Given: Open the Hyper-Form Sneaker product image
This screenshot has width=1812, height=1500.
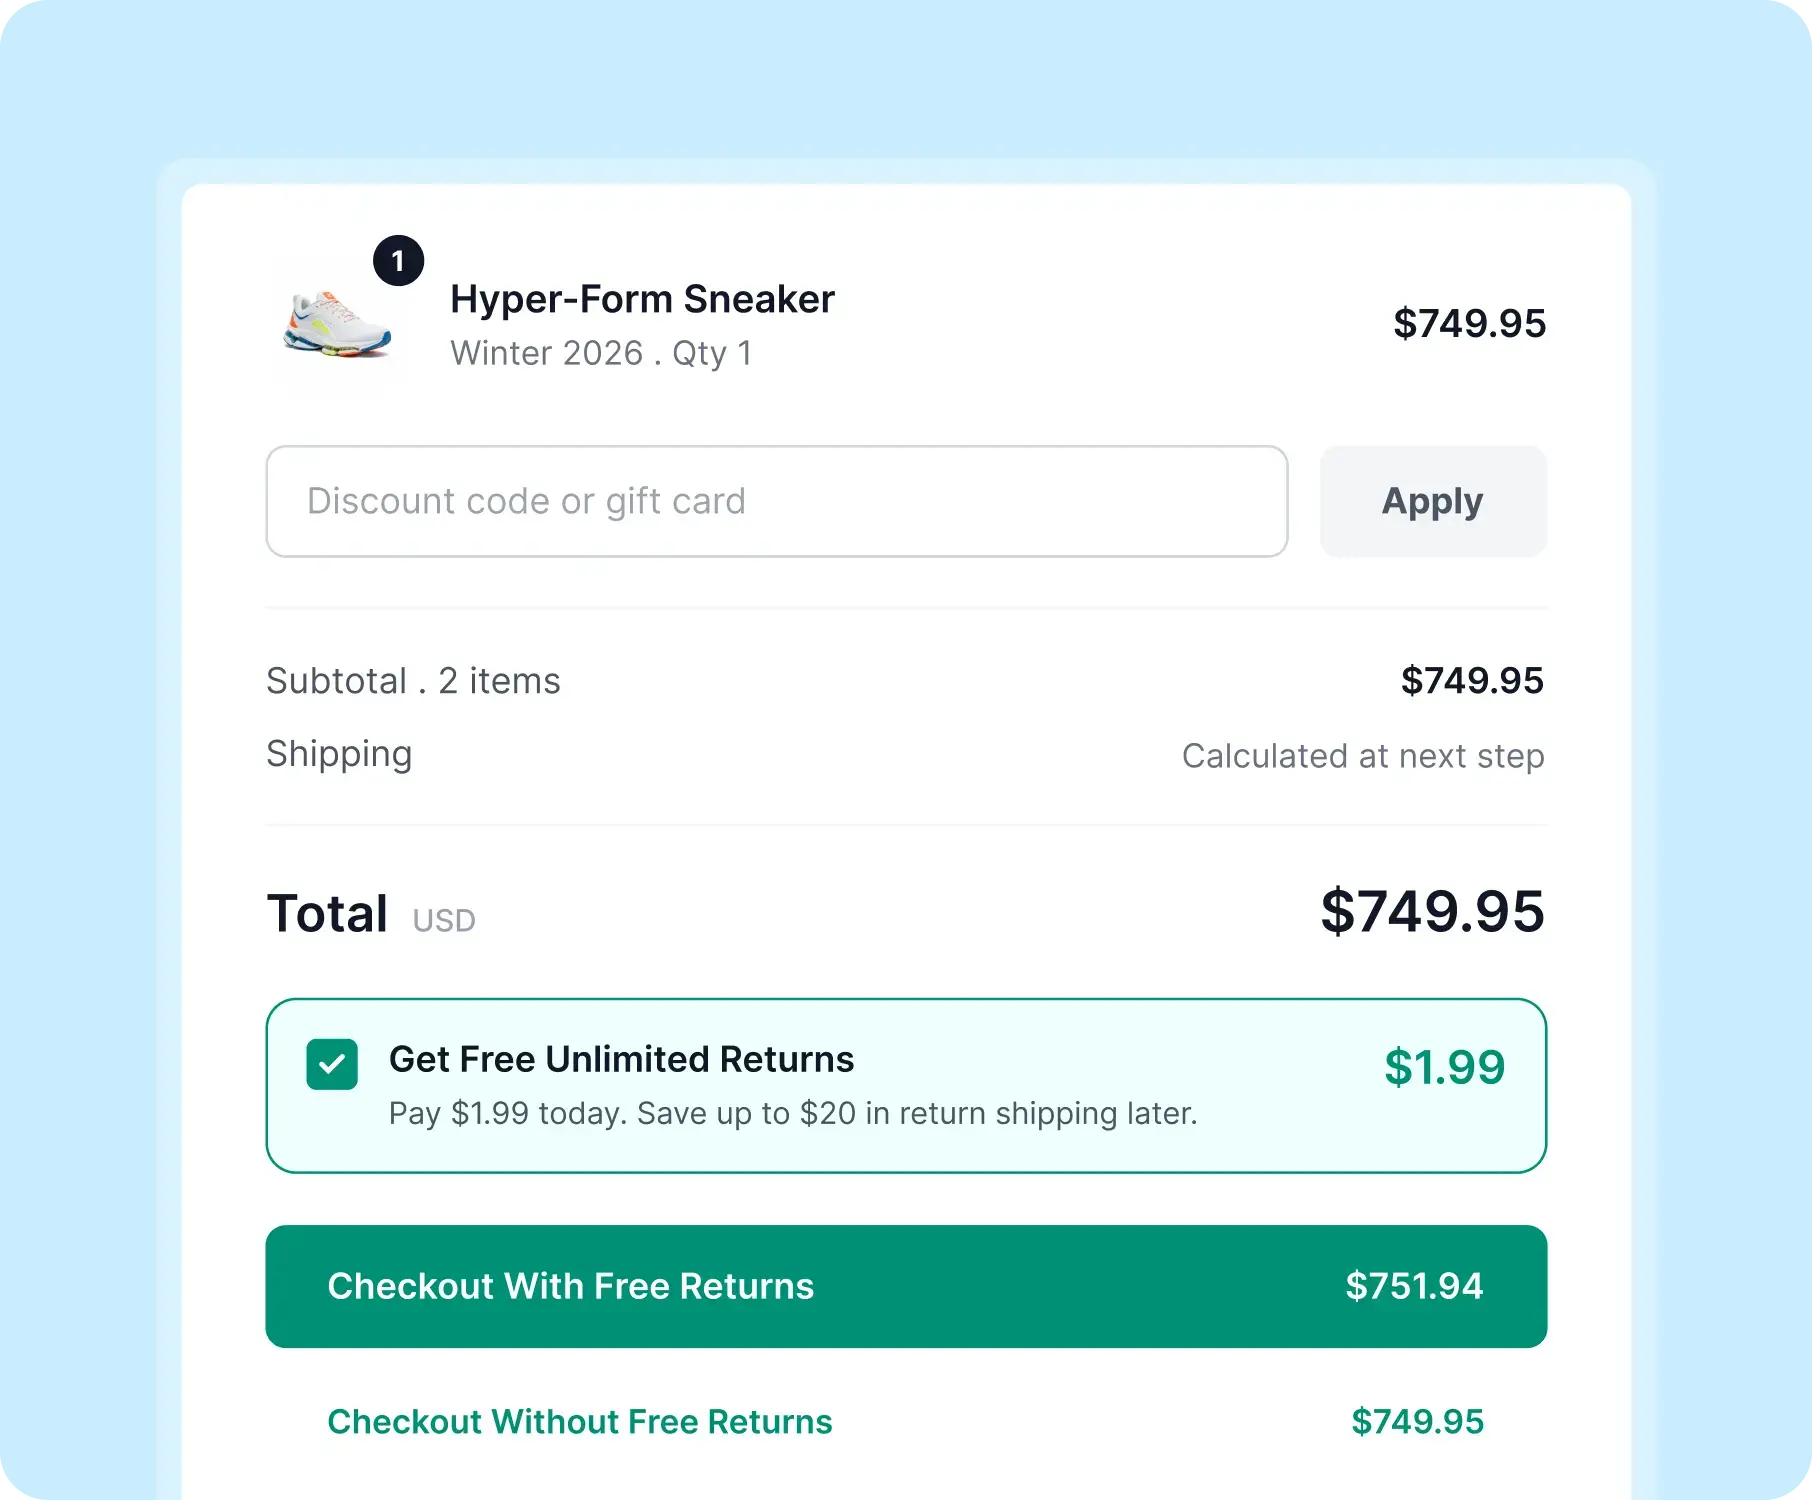Looking at the screenshot, I should click(x=337, y=325).
